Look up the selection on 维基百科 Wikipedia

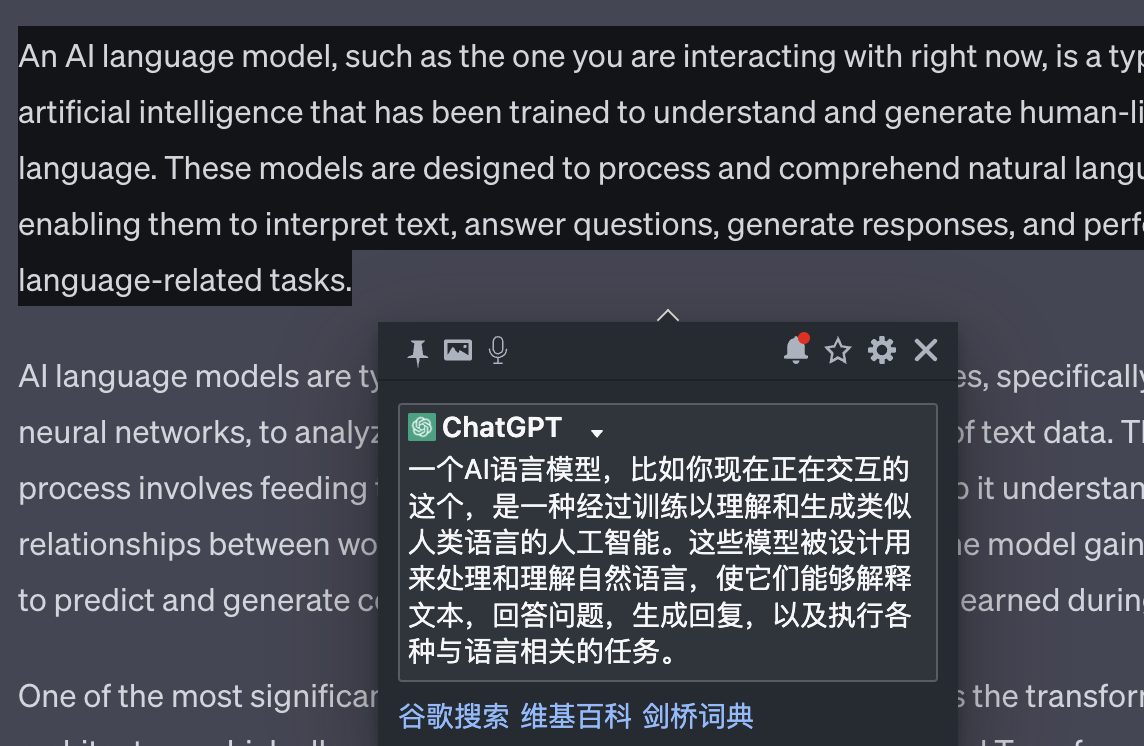coord(573,716)
